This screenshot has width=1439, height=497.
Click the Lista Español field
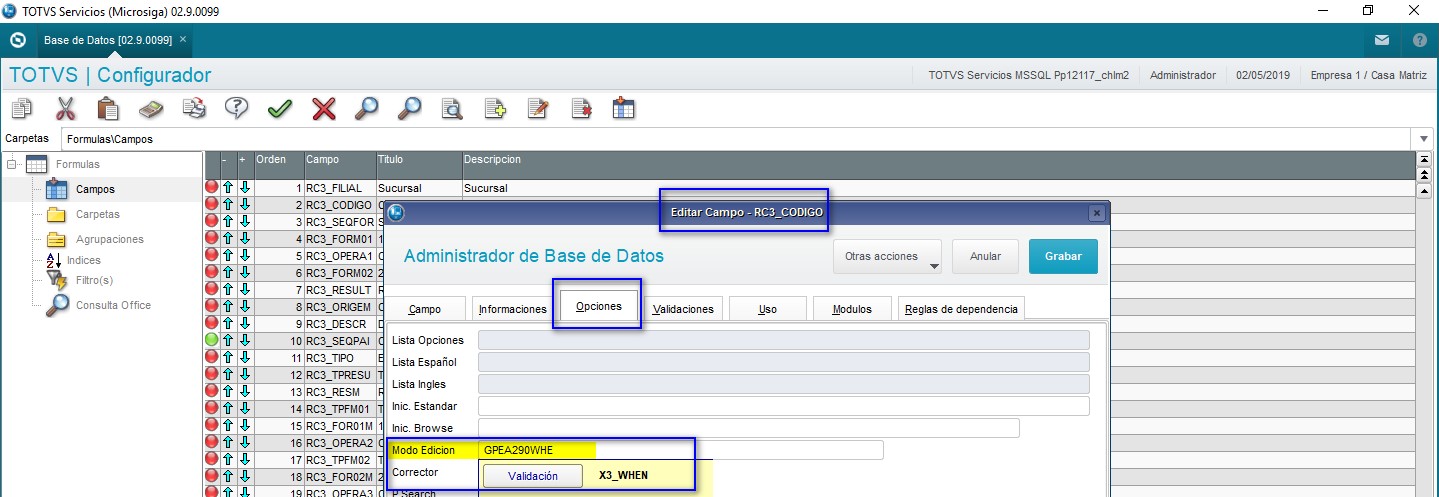pos(783,362)
